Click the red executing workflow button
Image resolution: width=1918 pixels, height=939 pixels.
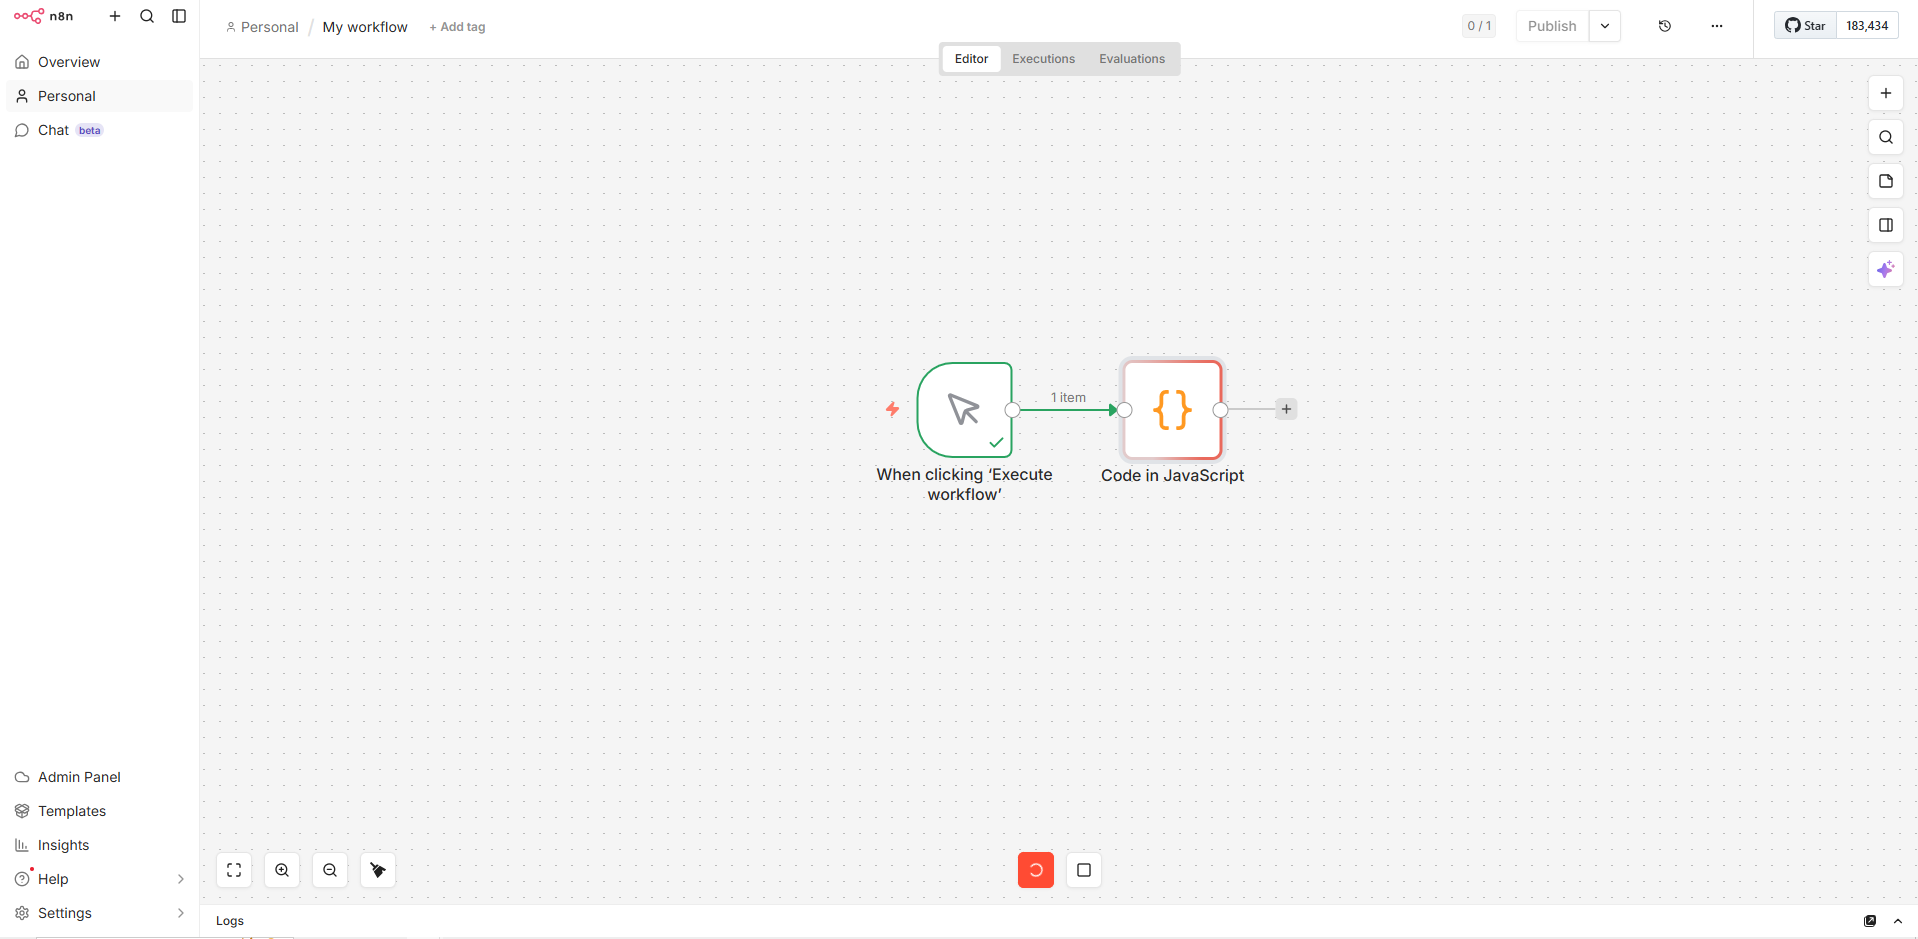tap(1036, 870)
